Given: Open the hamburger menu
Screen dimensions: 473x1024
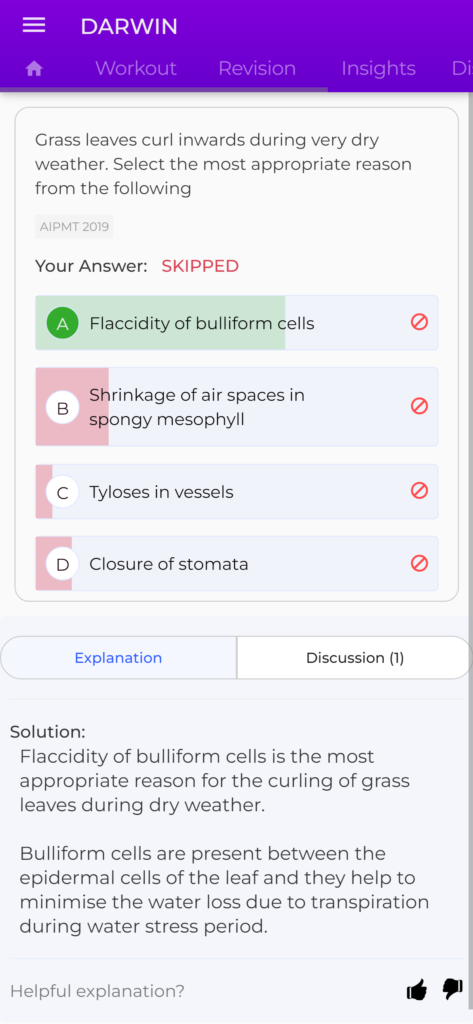Looking at the screenshot, I should (x=34, y=25).
